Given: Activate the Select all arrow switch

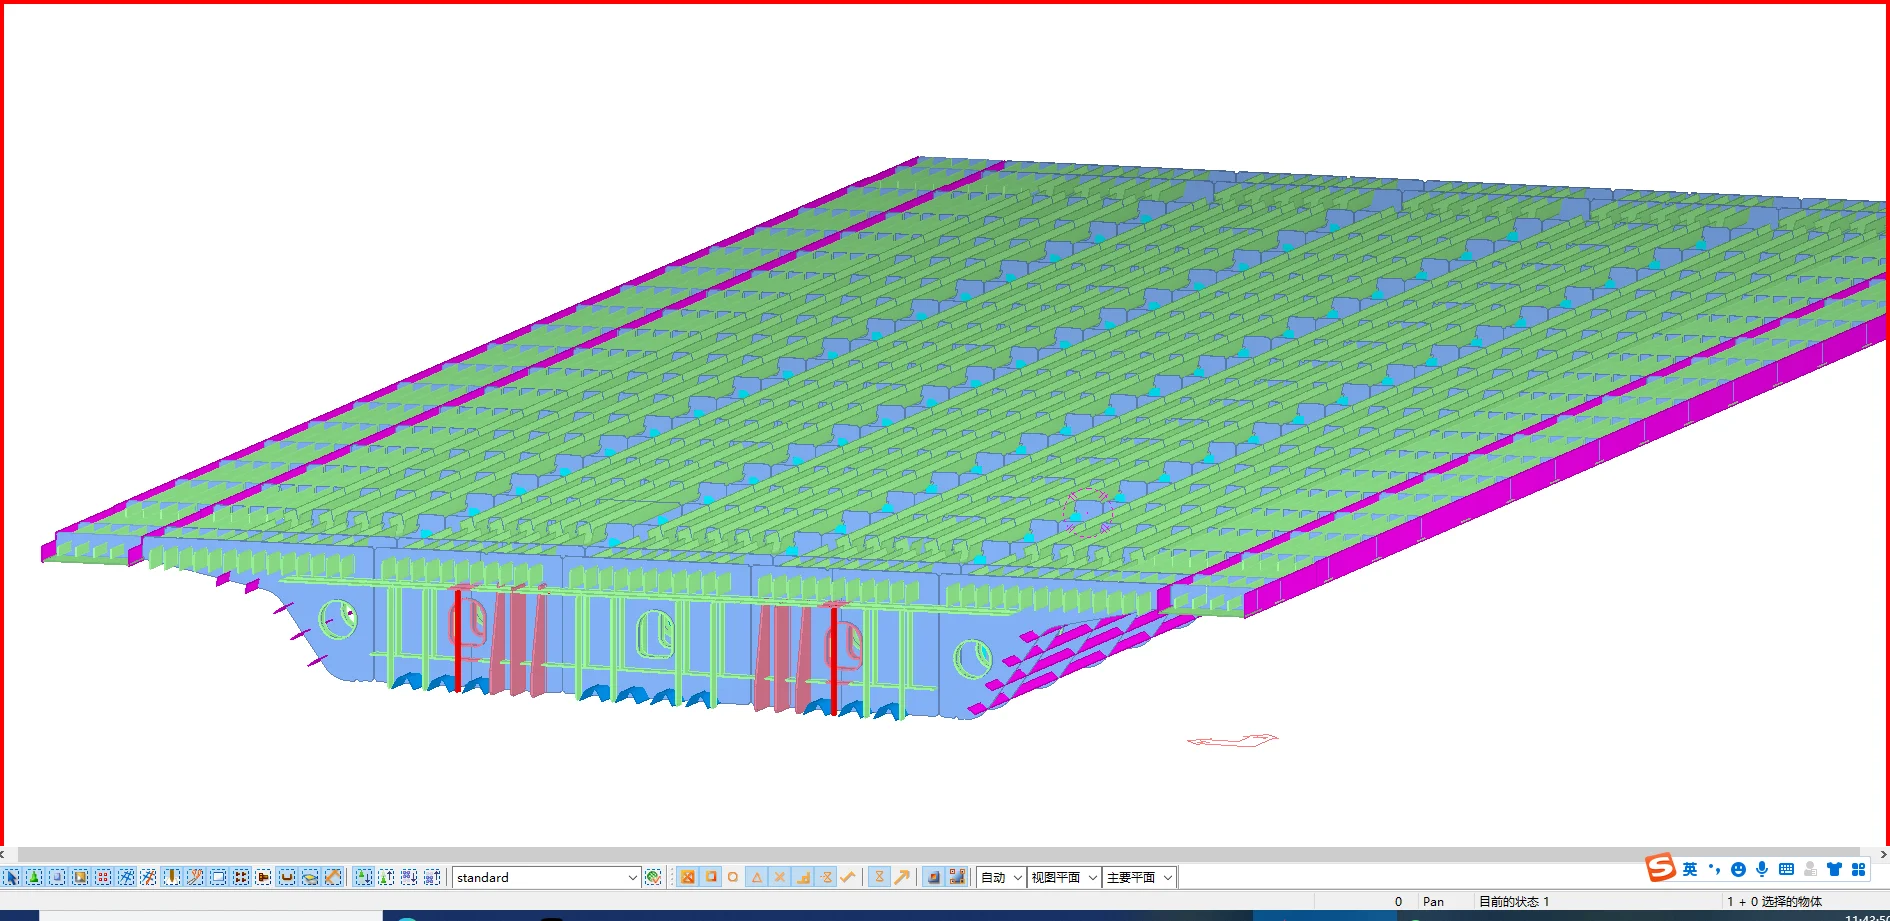Looking at the screenshot, I should tap(11, 877).
